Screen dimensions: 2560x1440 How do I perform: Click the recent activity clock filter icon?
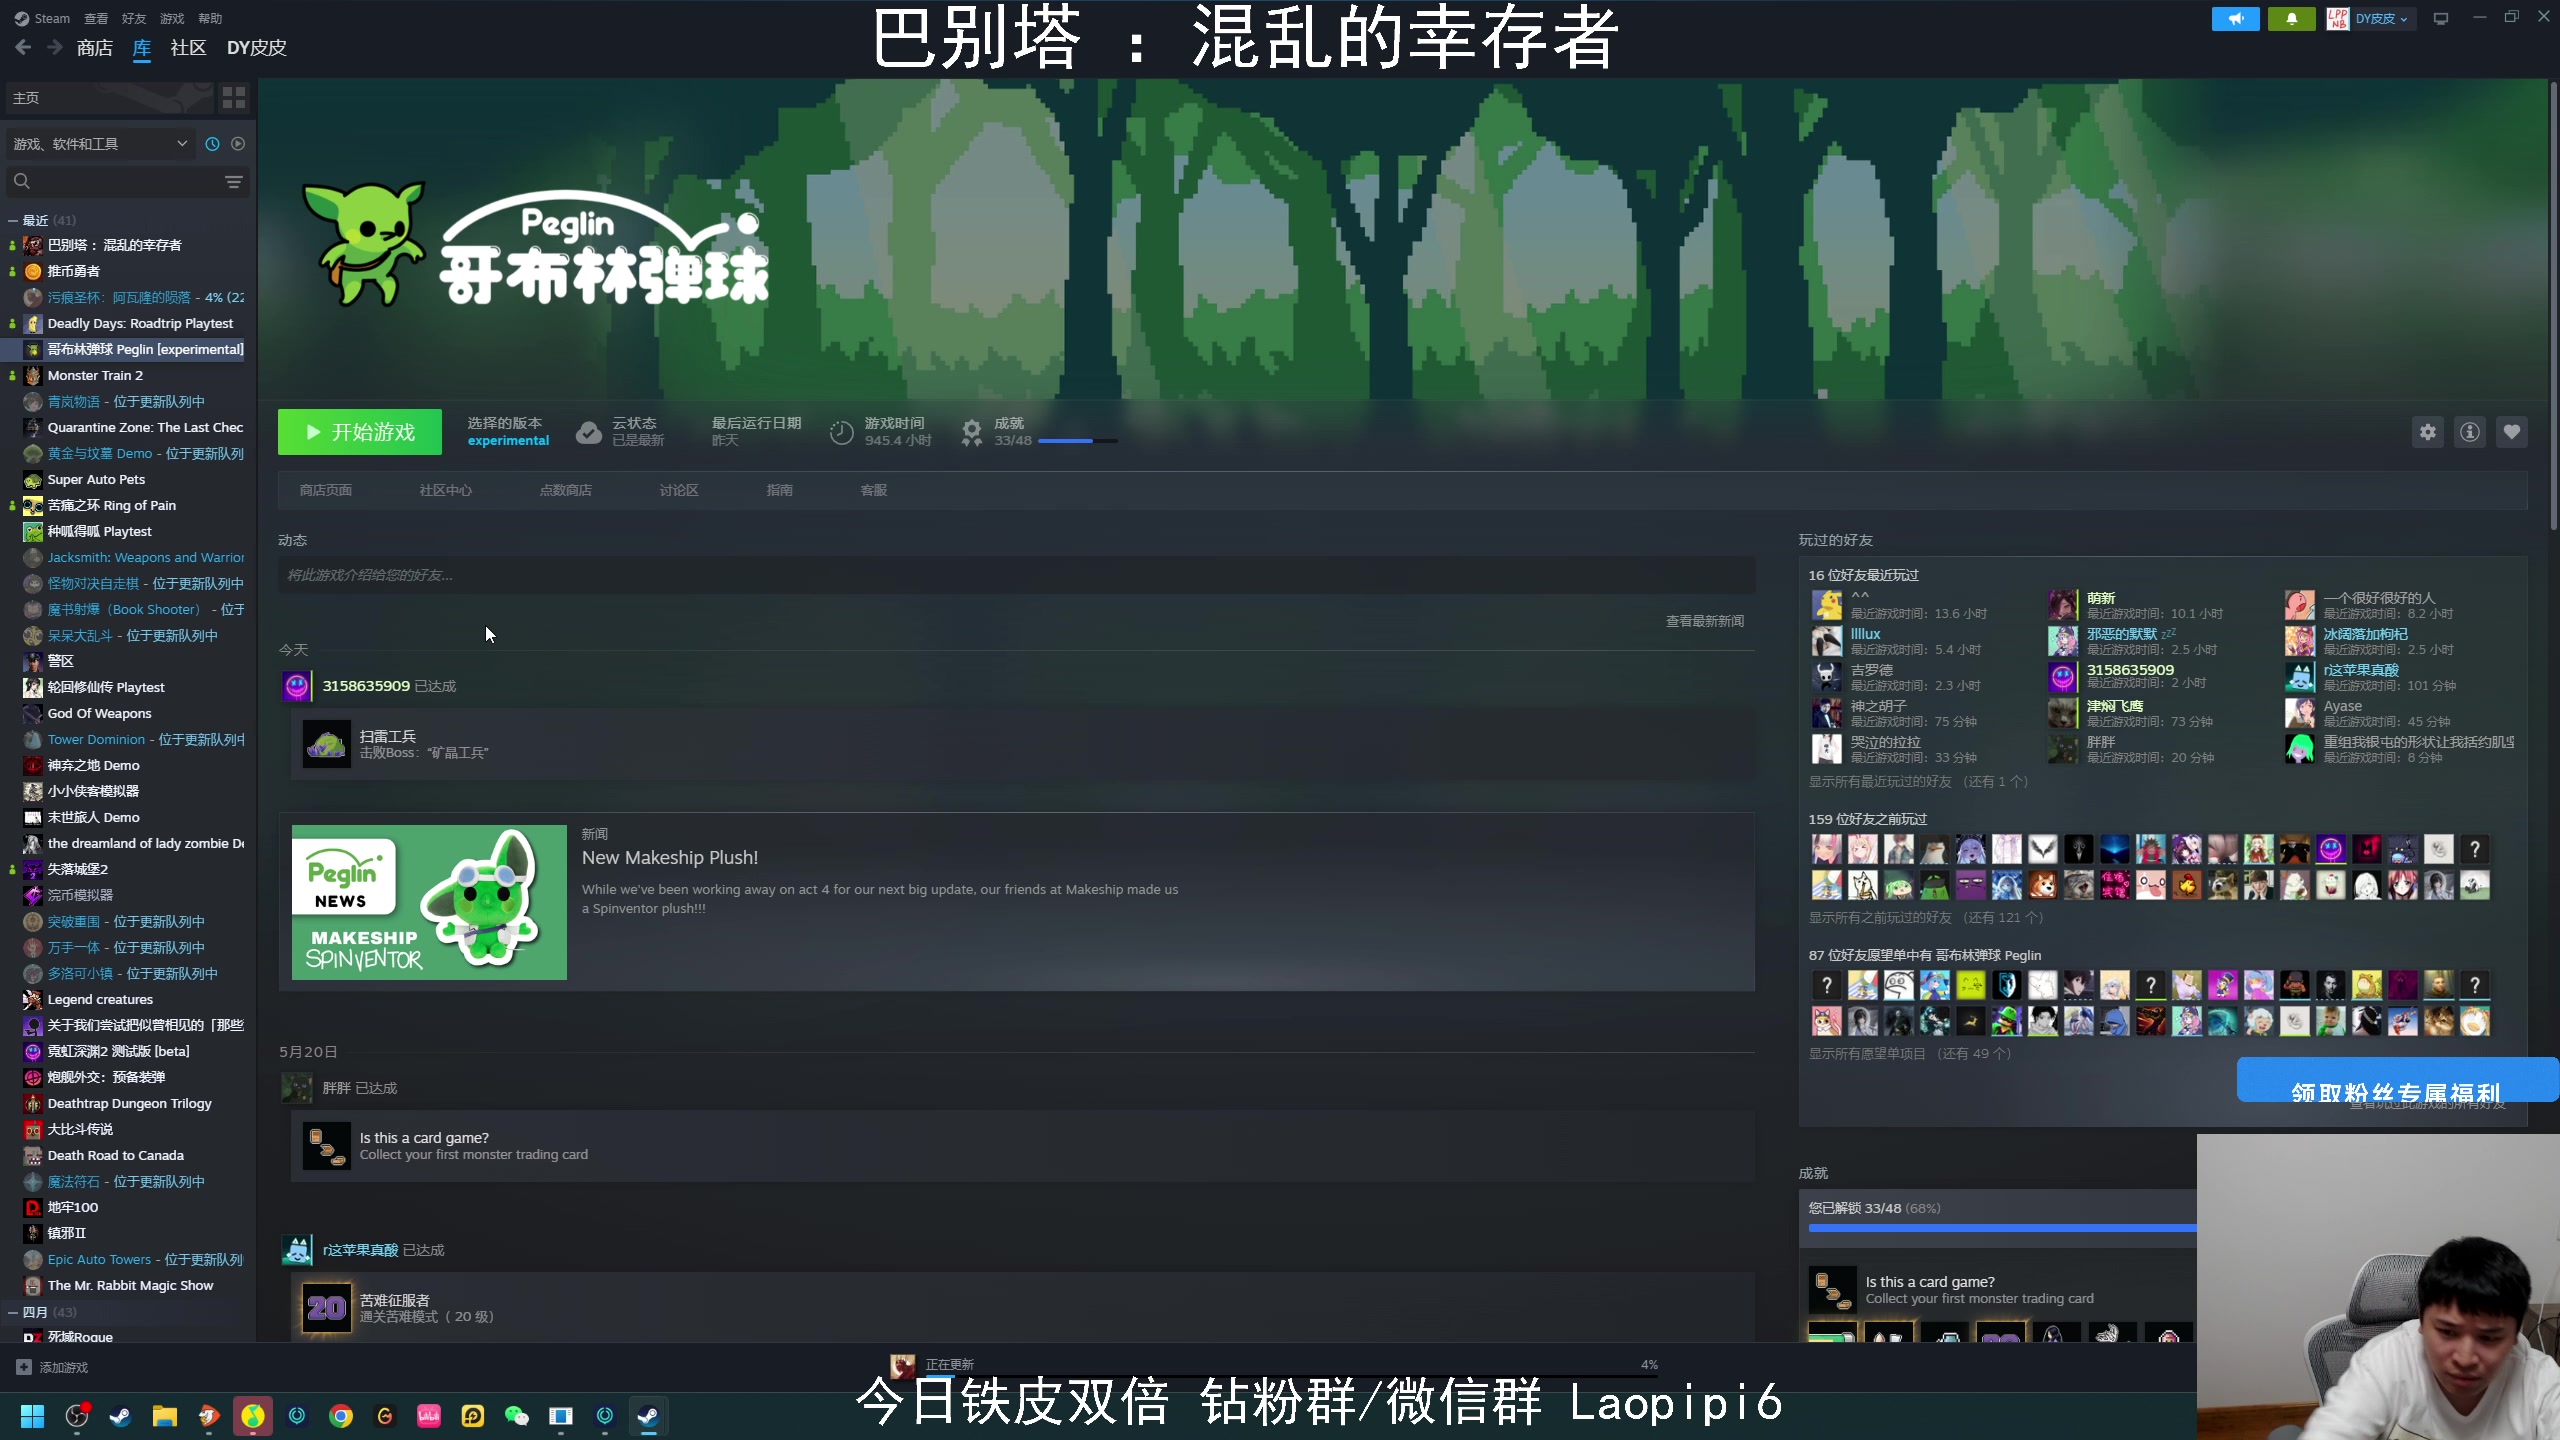click(212, 144)
